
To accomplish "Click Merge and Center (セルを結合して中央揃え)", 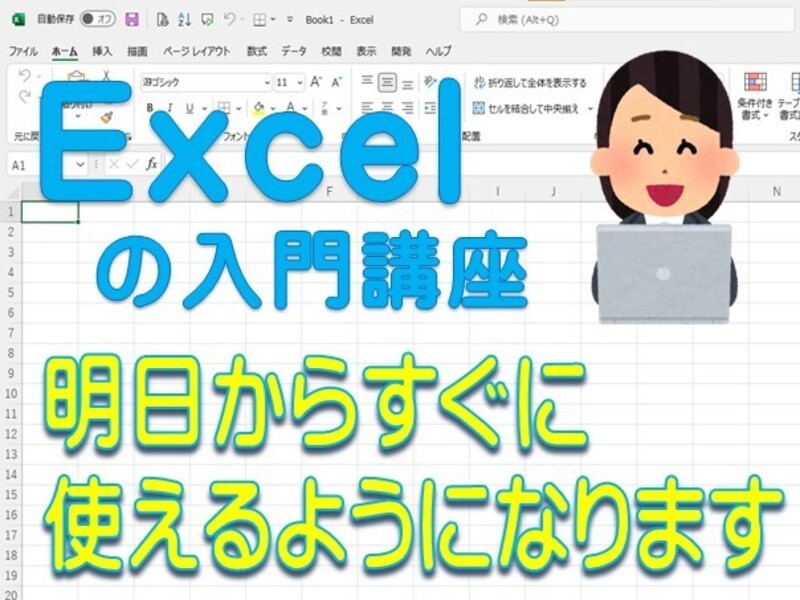I will (x=530, y=108).
